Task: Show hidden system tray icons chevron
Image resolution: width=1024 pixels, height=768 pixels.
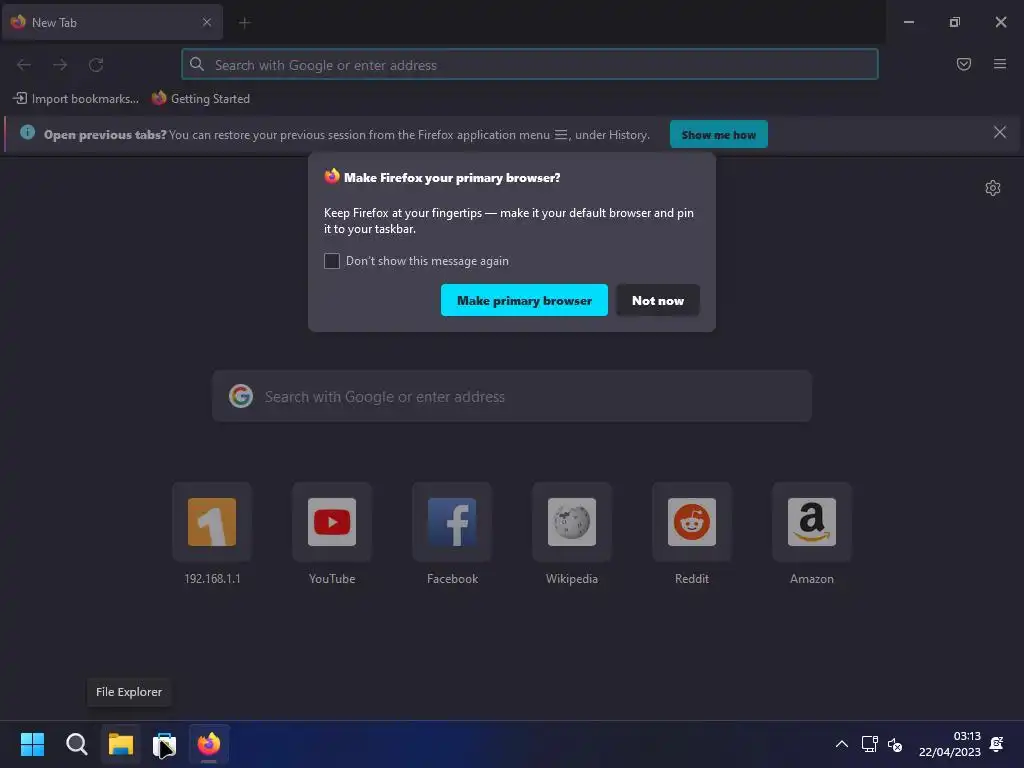Action: [842, 744]
